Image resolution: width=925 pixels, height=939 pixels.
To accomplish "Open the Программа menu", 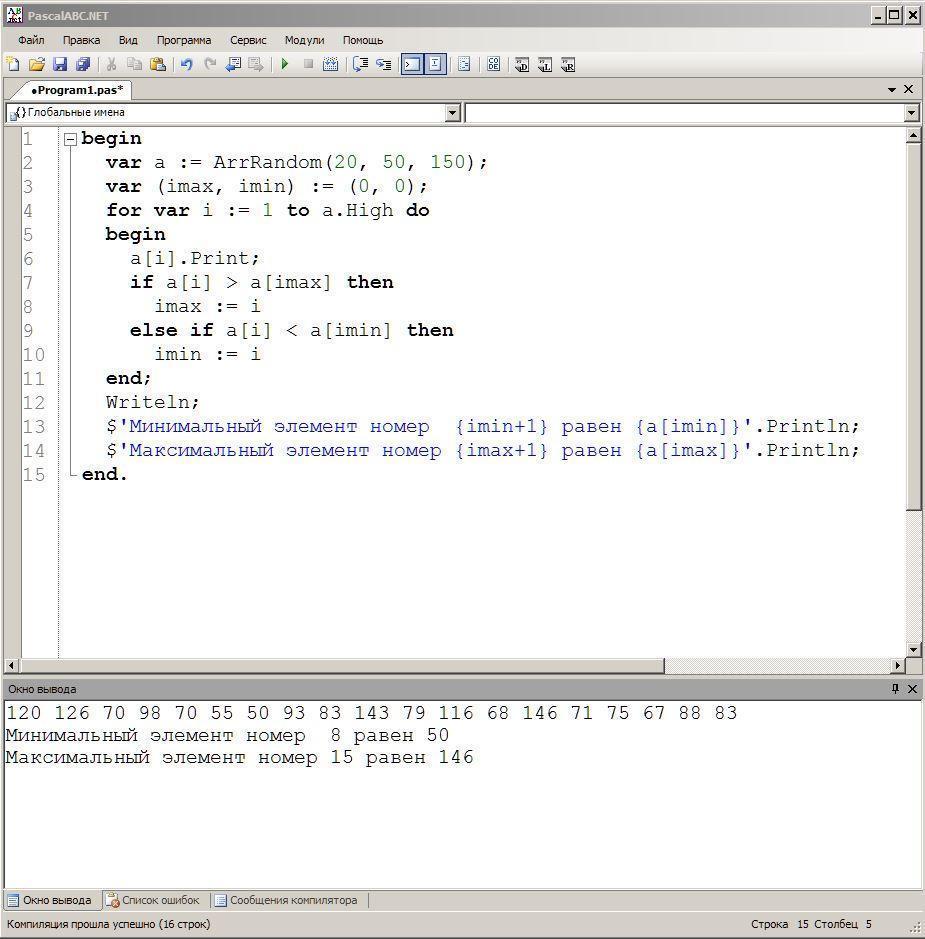I will pos(183,40).
